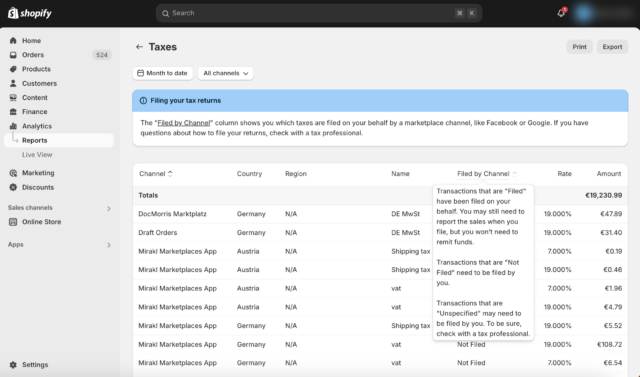
Task: Click the keyboard shortcut K hint
Action: click(472, 13)
